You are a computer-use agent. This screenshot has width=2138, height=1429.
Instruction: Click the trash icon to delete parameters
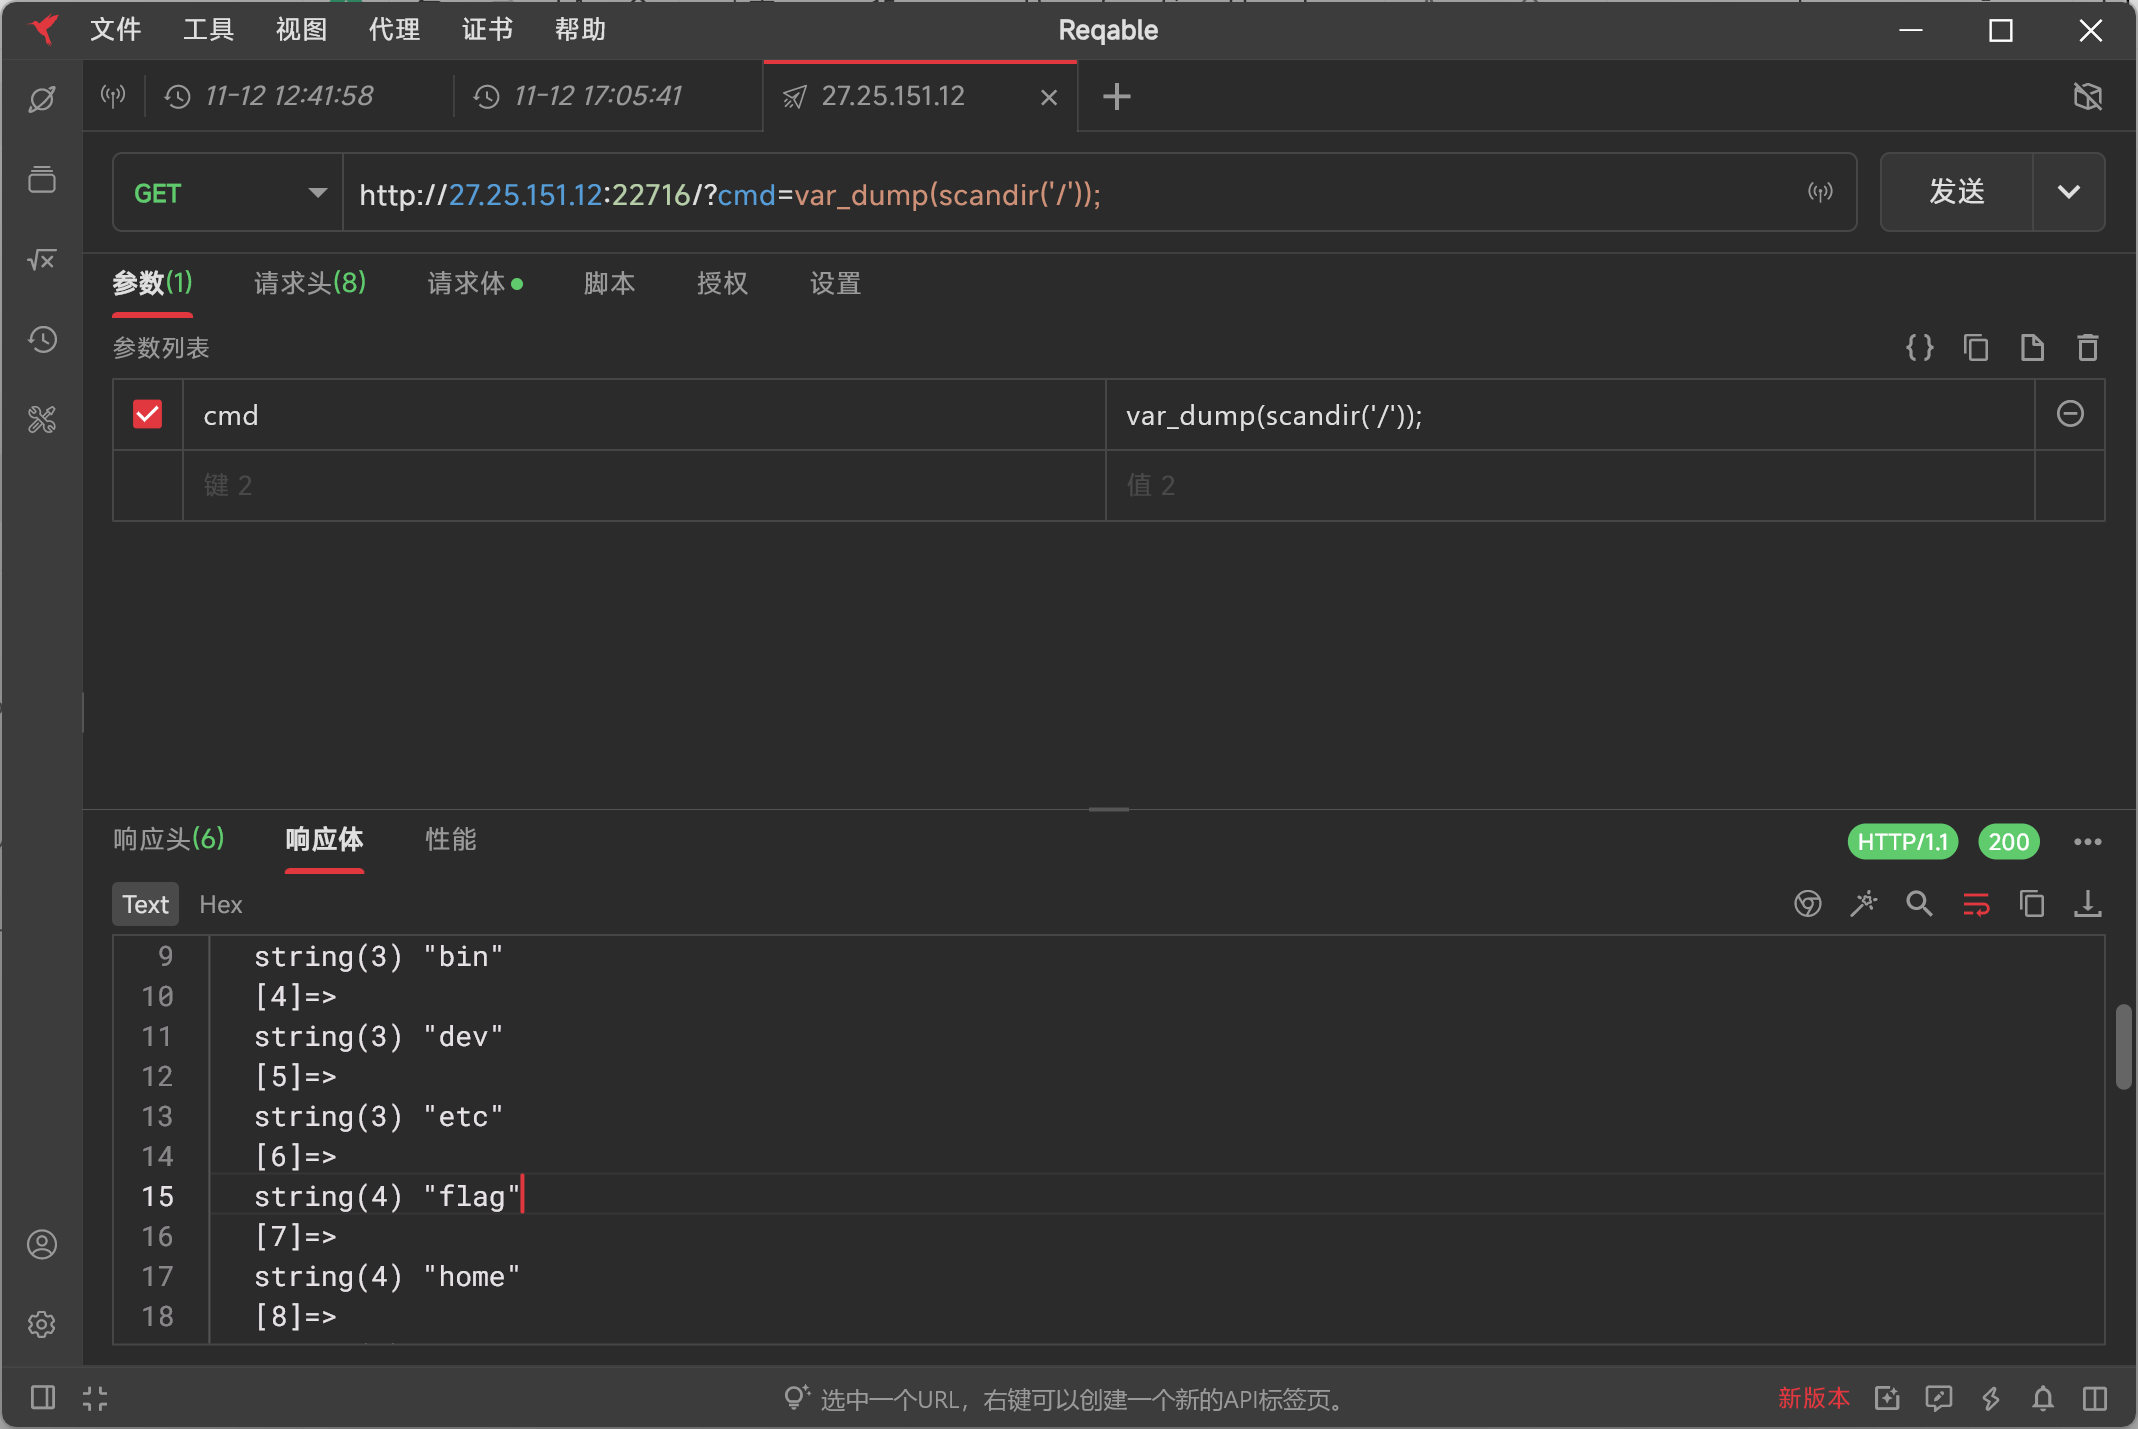click(x=2087, y=348)
